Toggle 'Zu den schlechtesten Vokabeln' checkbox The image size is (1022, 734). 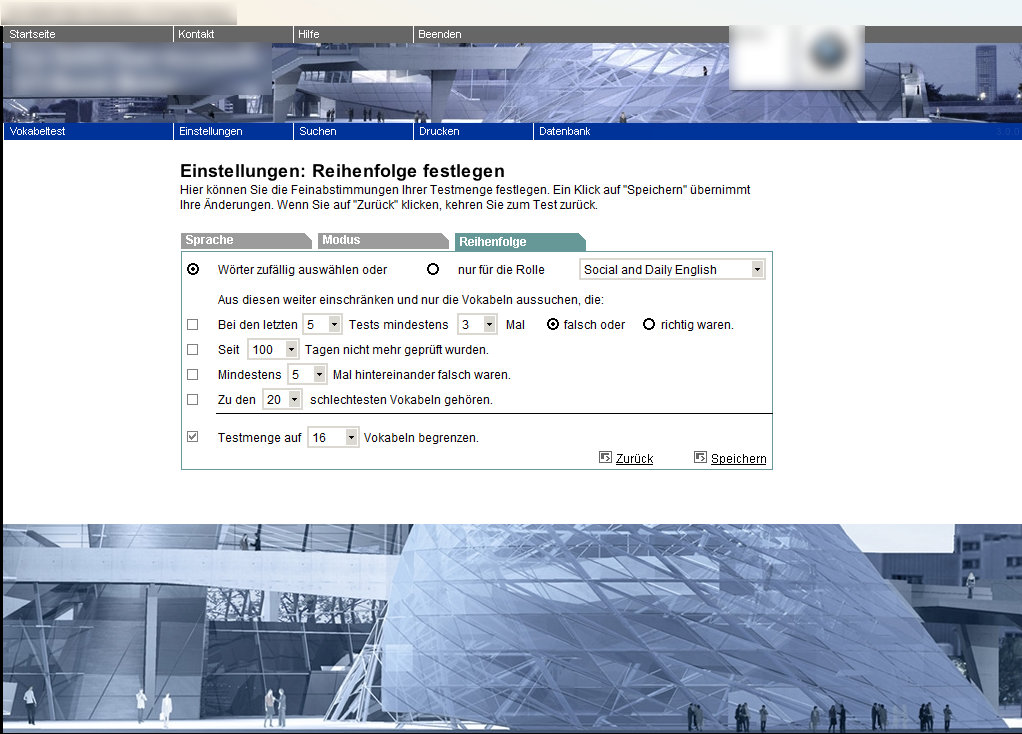coord(193,399)
